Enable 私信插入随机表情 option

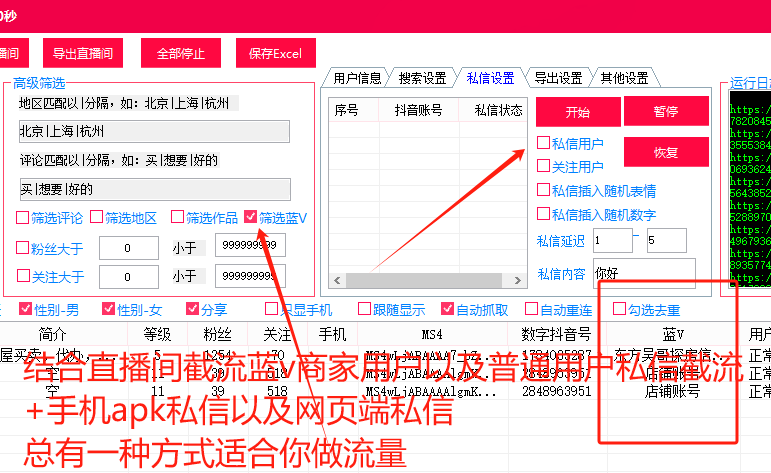point(544,190)
